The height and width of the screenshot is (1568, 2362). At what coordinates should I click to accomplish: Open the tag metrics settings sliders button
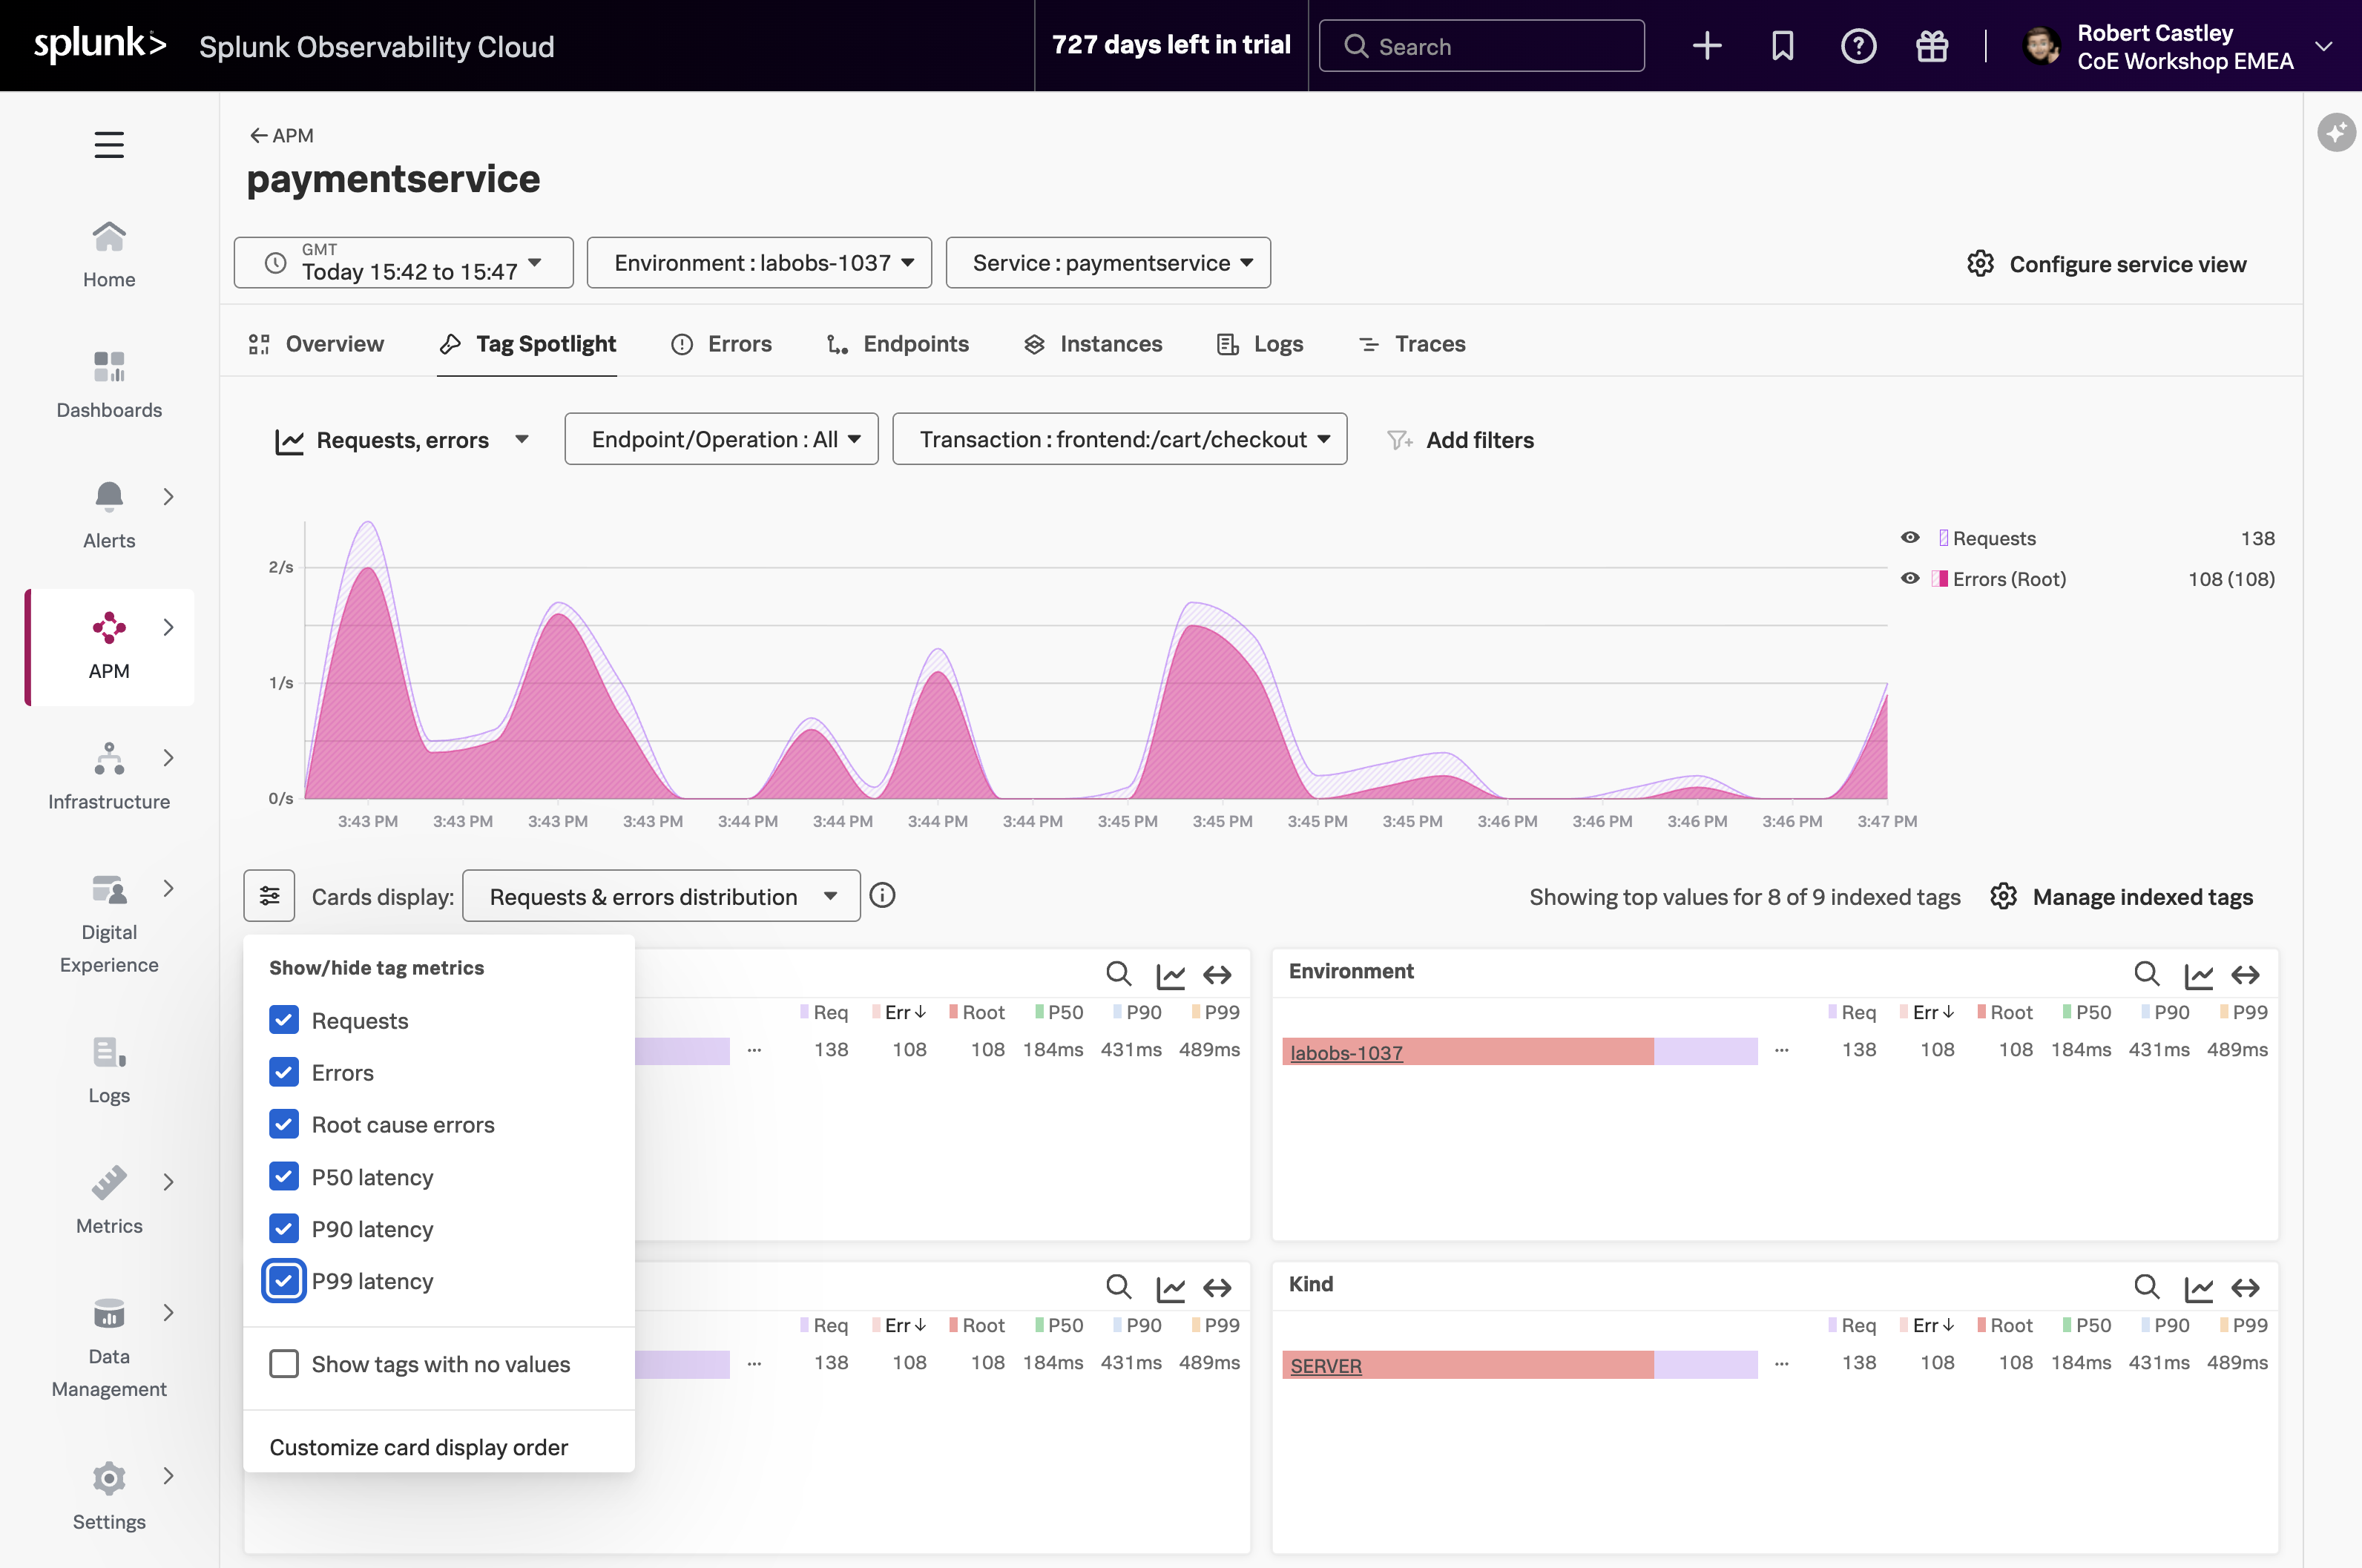pos(269,896)
